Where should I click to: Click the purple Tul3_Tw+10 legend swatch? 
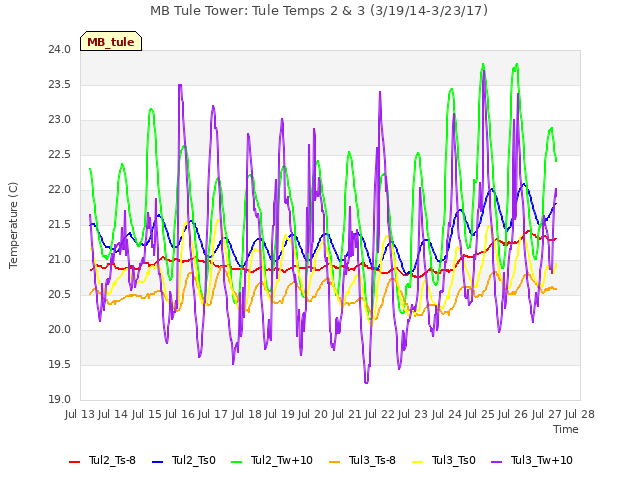(496, 461)
